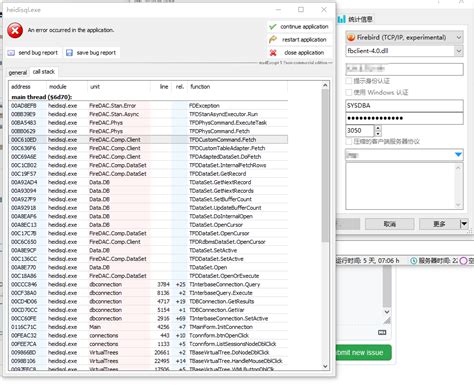The image size is (474, 389).
Task: Select the TInterbaseConnection.Query row
Action: [149, 284]
